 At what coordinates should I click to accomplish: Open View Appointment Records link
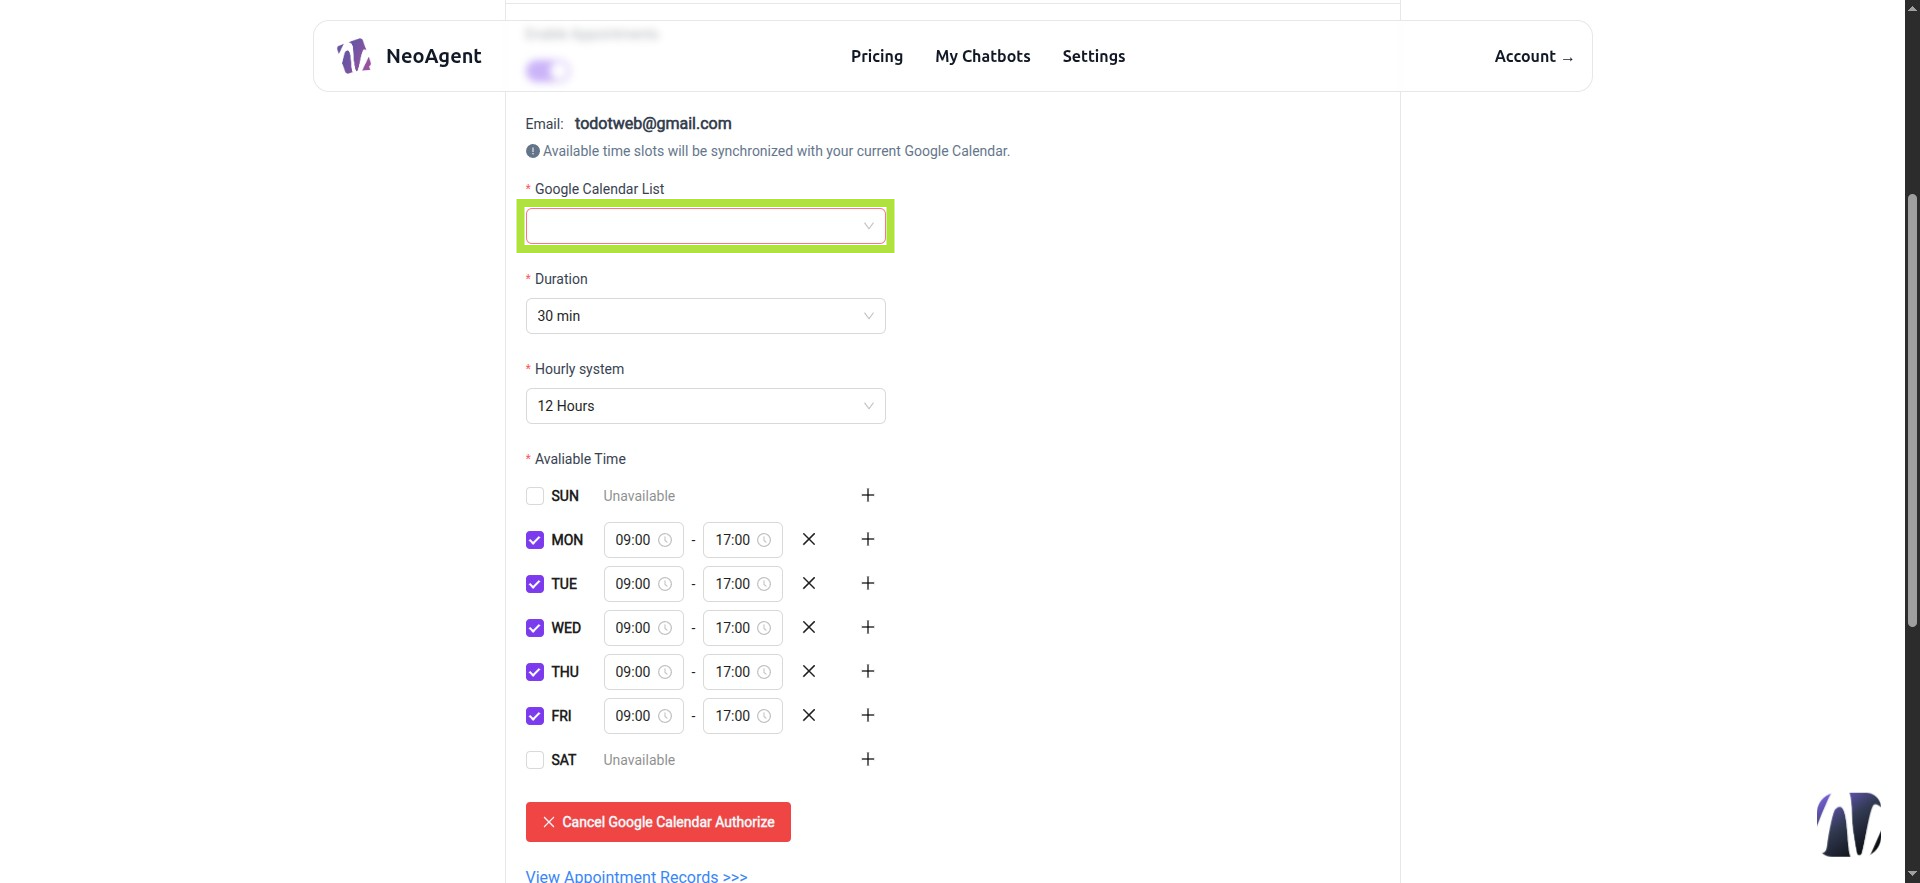click(x=637, y=876)
